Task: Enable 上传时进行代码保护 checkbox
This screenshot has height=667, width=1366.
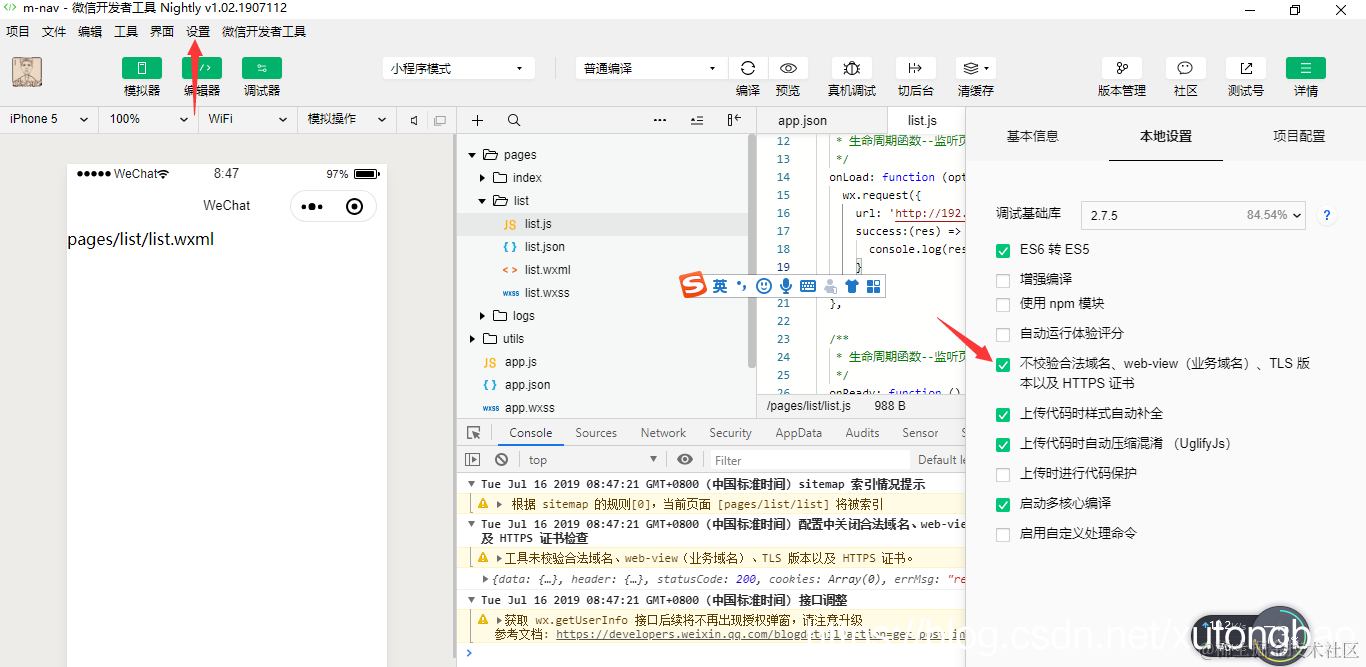Action: click(x=1003, y=474)
